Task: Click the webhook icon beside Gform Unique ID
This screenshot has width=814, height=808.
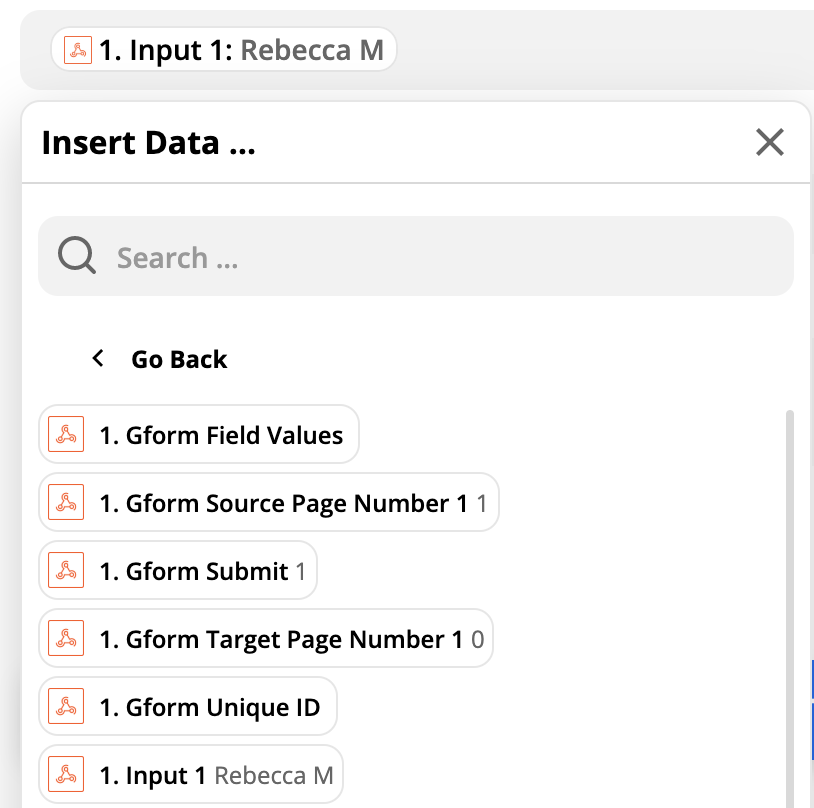Action: coord(66,706)
